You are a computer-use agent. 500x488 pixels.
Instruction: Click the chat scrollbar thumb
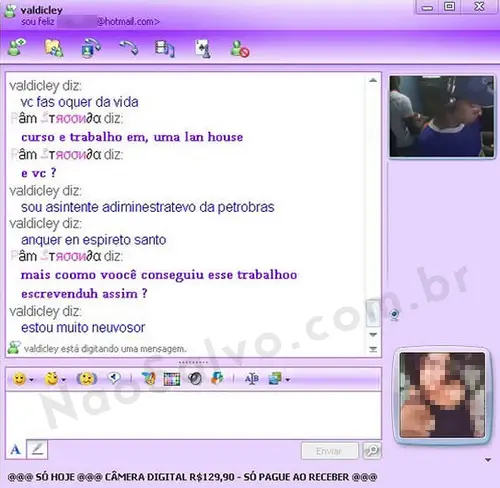(x=373, y=313)
